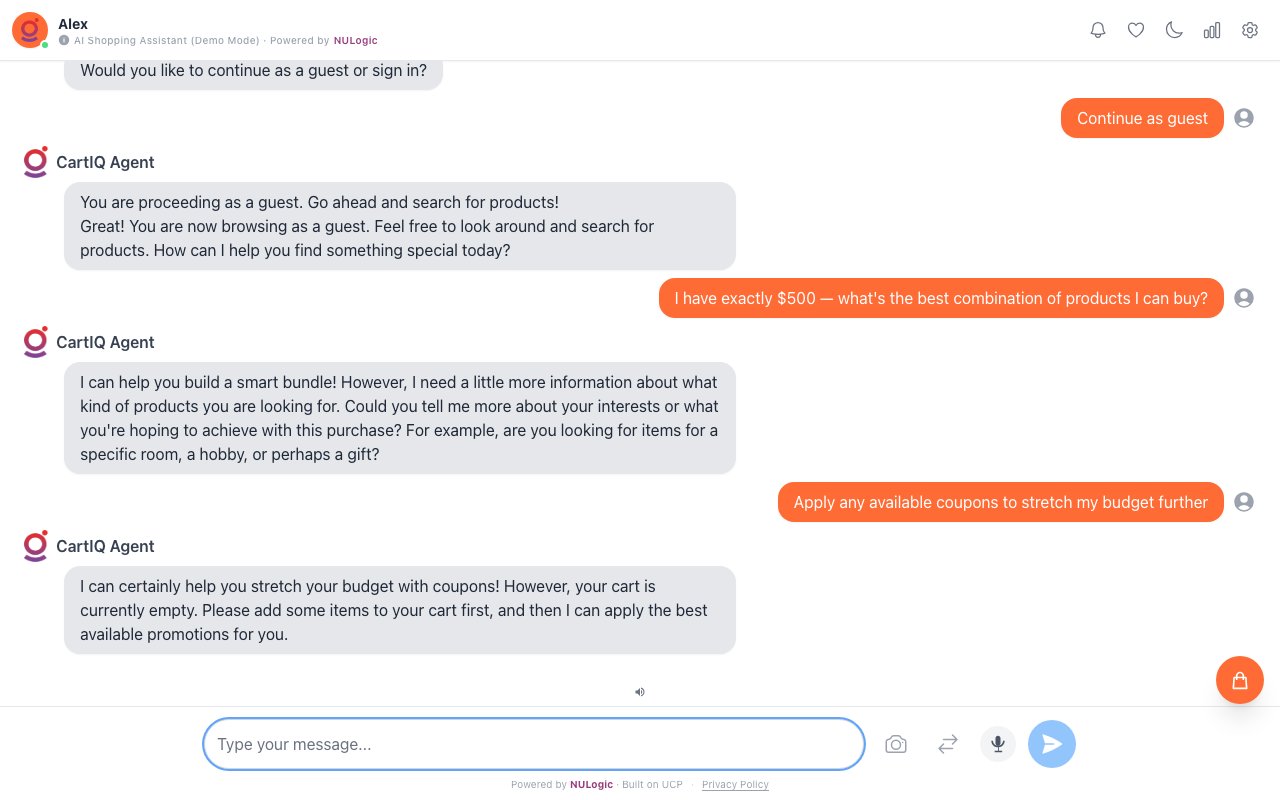This screenshot has width=1280, height=800.
Task: Open the analytics bar chart icon
Action: coord(1212,30)
